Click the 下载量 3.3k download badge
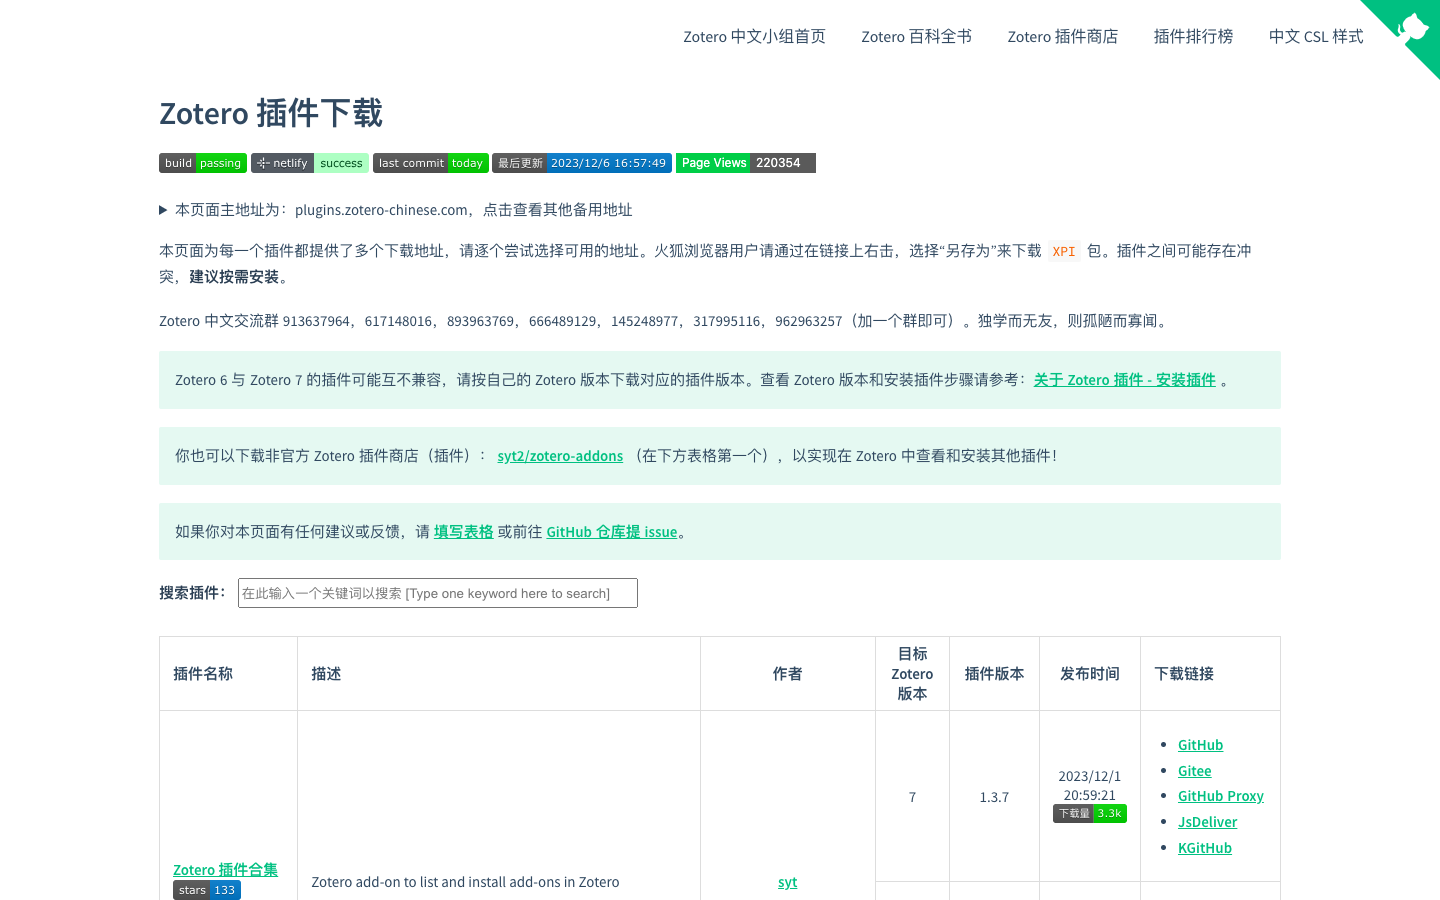Image resolution: width=1440 pixels, height=900 pixels. [1090, 814]
